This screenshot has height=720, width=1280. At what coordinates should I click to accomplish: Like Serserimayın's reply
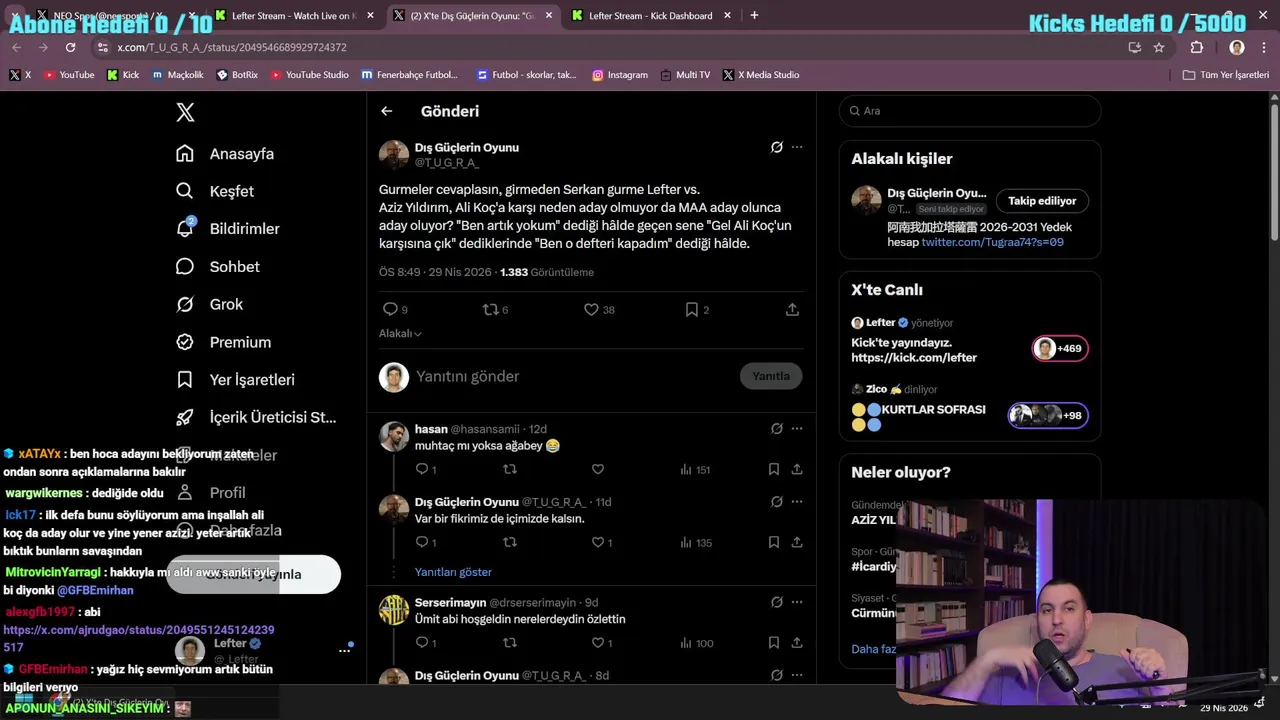coord(602,643)
